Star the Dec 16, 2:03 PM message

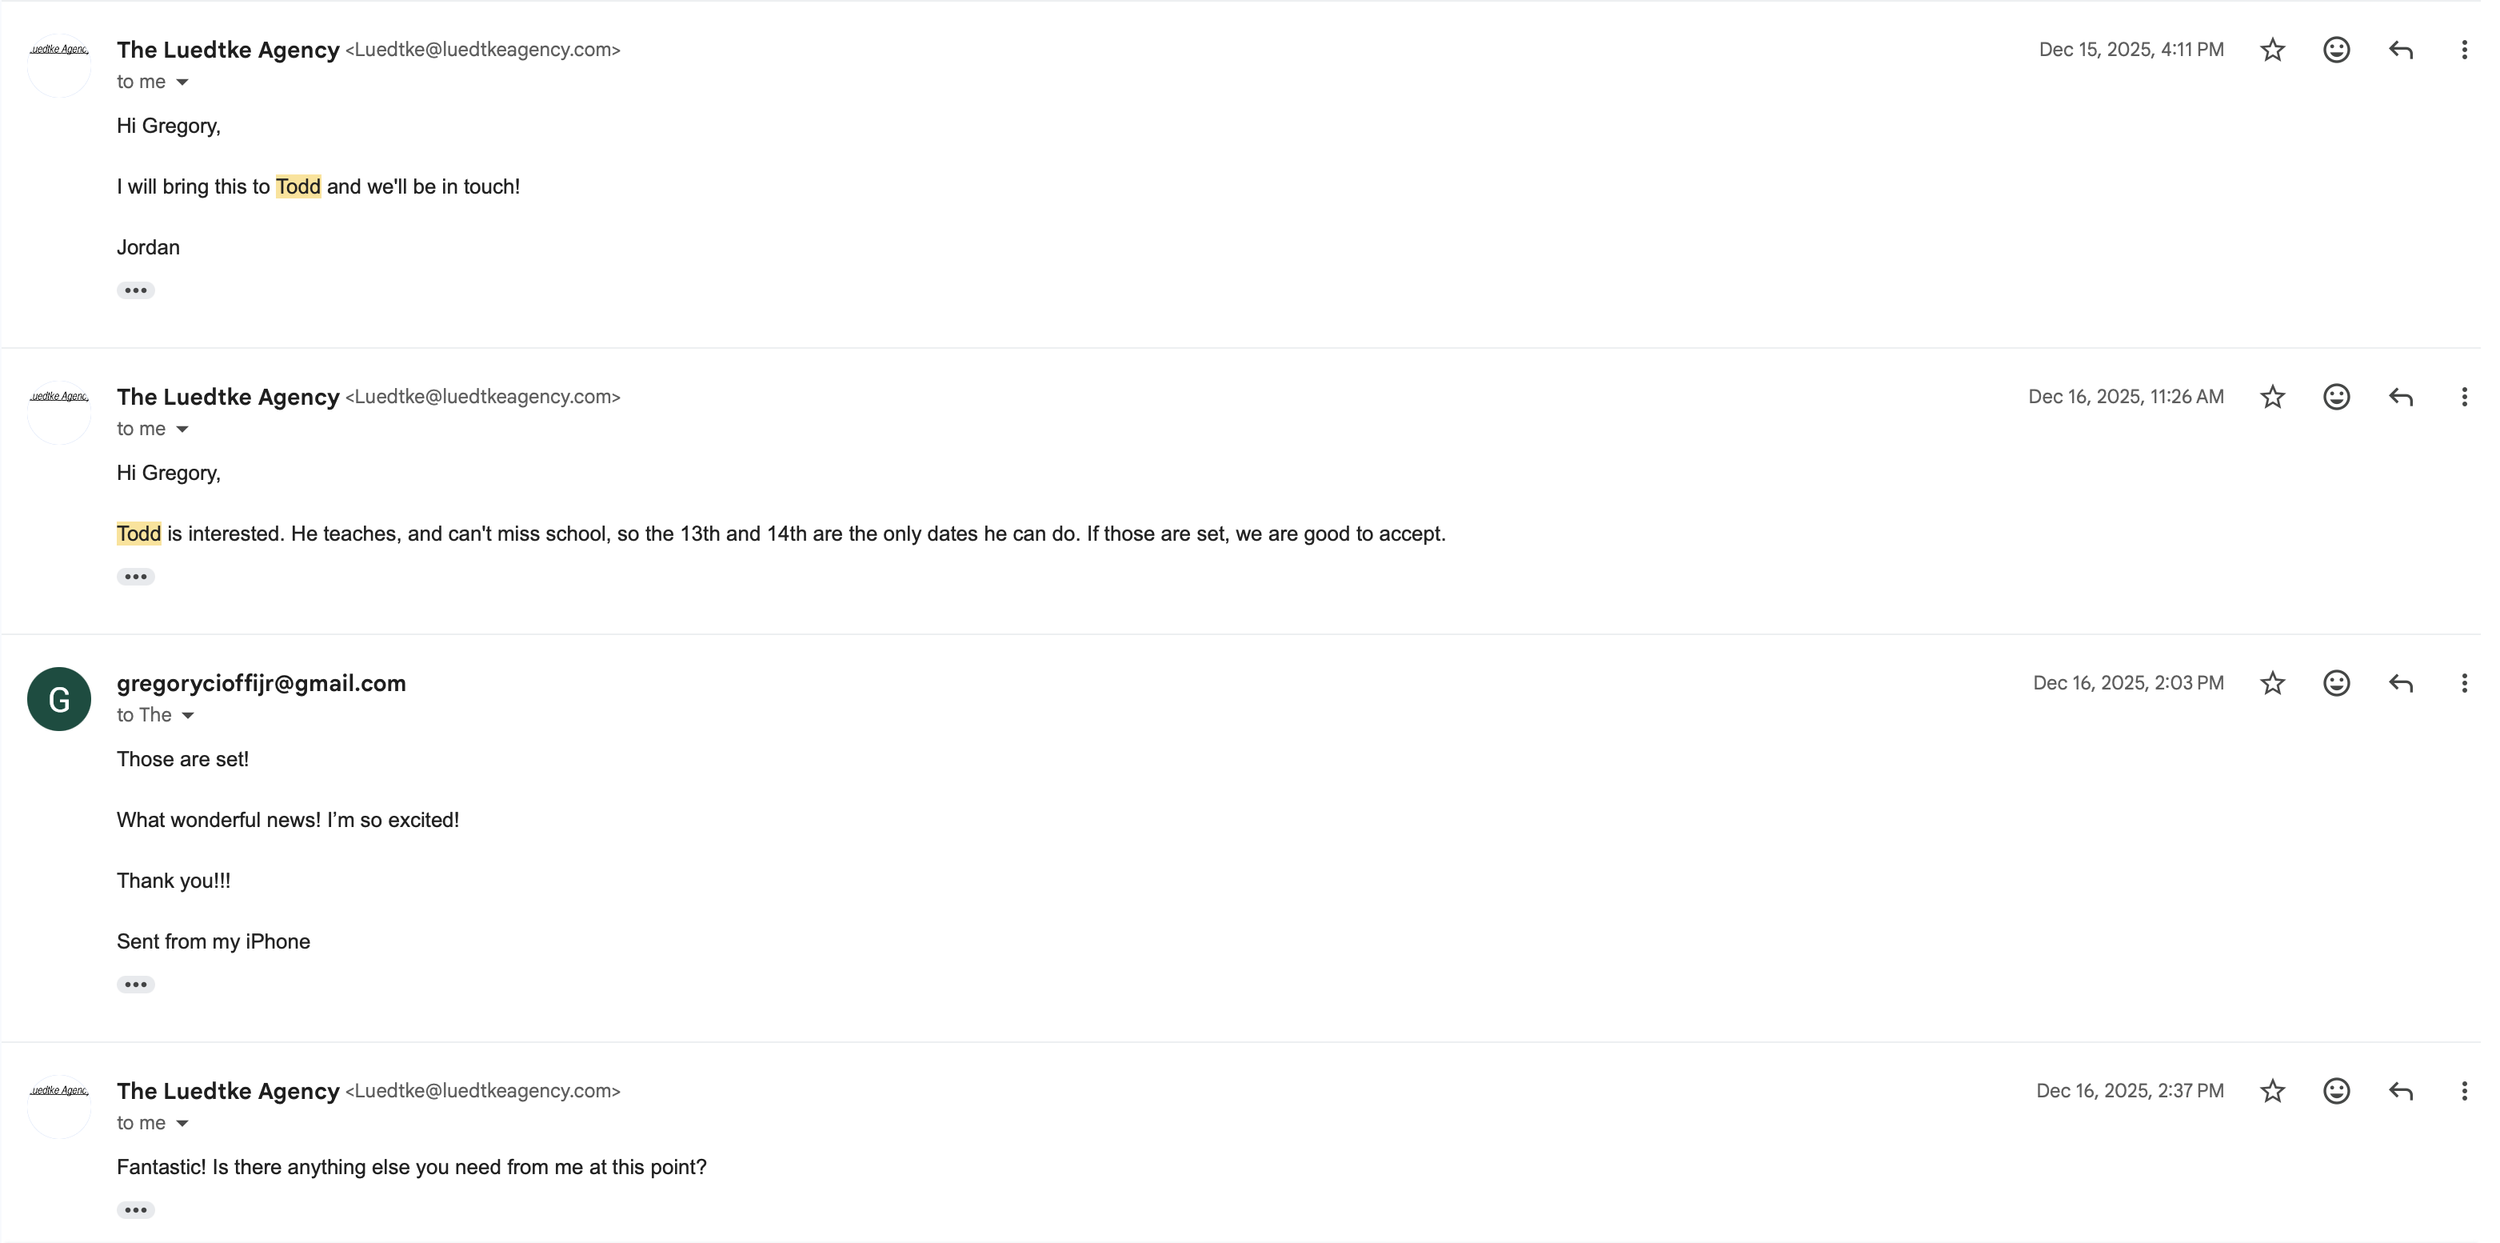(x=2272, y=683)
